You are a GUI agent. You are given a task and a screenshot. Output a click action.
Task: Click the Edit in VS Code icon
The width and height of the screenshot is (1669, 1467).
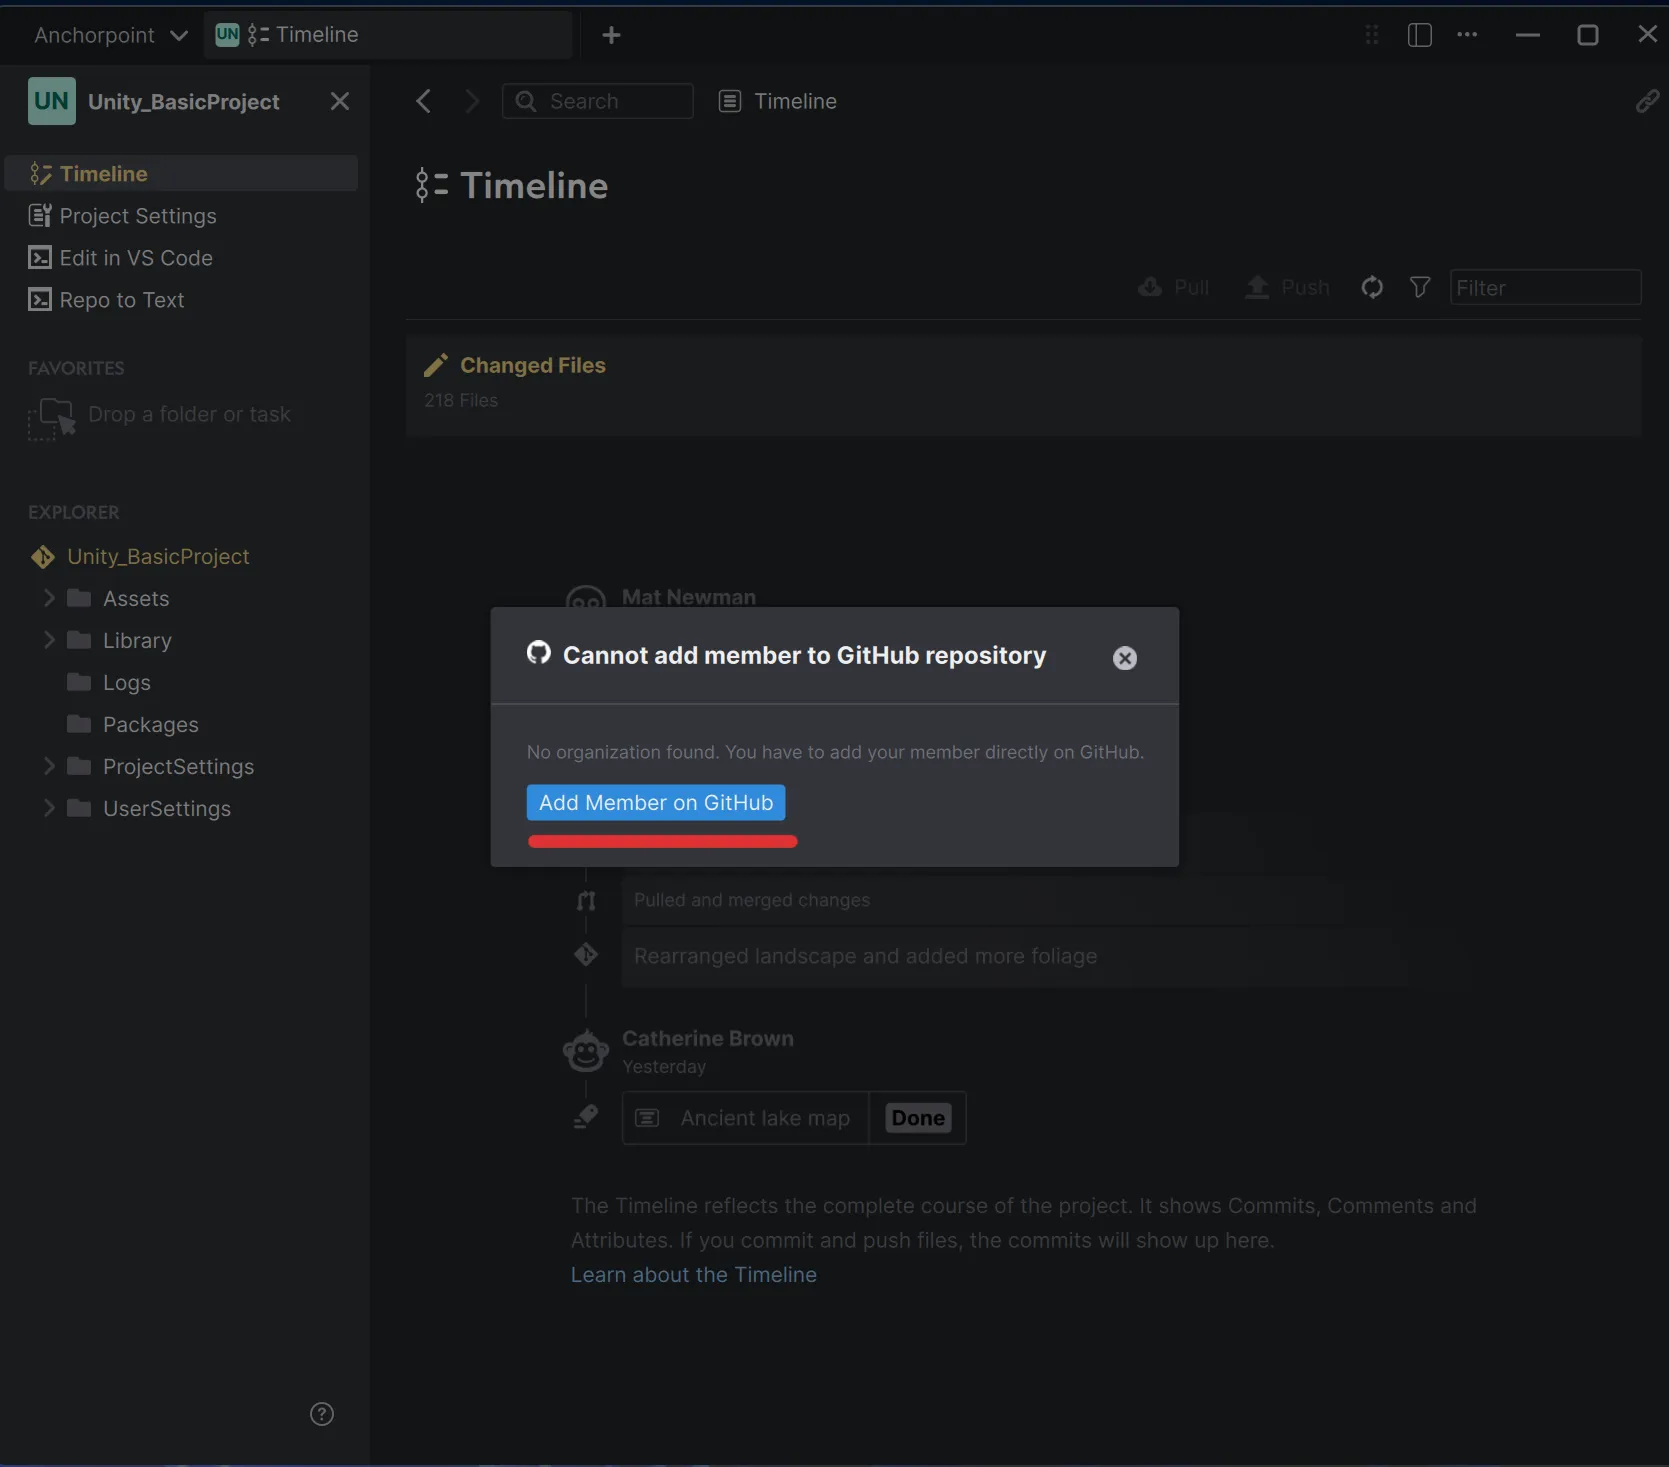[x=40, y=257]
